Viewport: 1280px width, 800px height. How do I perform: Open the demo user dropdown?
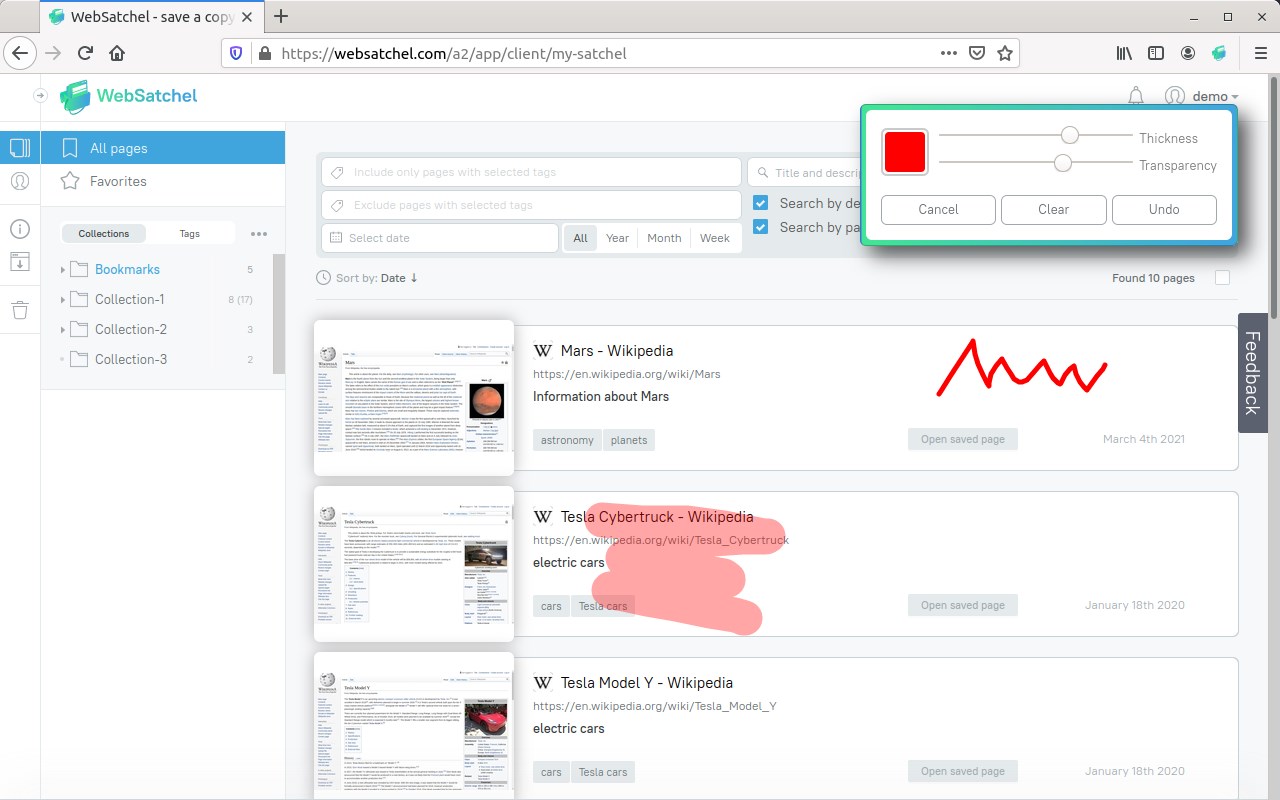[x=1202, y=96]
